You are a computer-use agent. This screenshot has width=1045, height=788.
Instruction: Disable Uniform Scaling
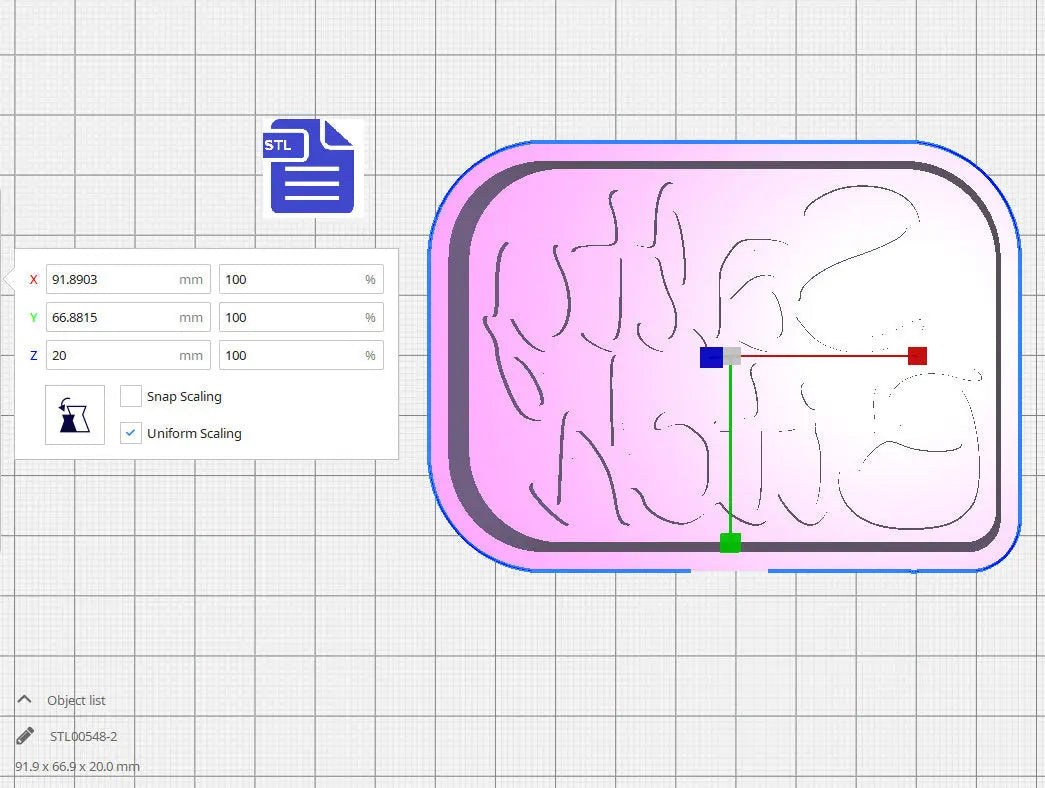pos(130,432)
